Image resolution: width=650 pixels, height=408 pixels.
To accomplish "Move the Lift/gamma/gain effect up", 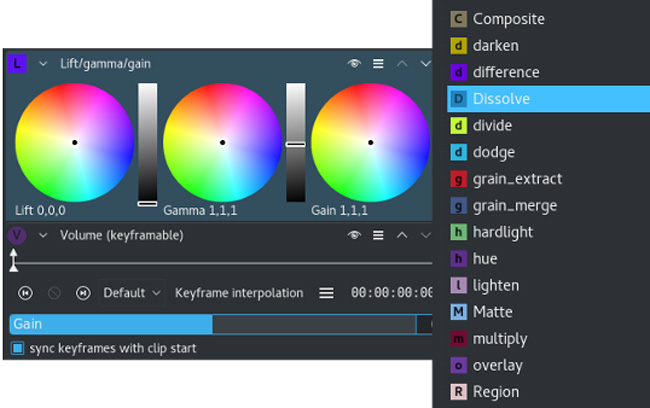I will pyautogui.click(x=402, y=64).
